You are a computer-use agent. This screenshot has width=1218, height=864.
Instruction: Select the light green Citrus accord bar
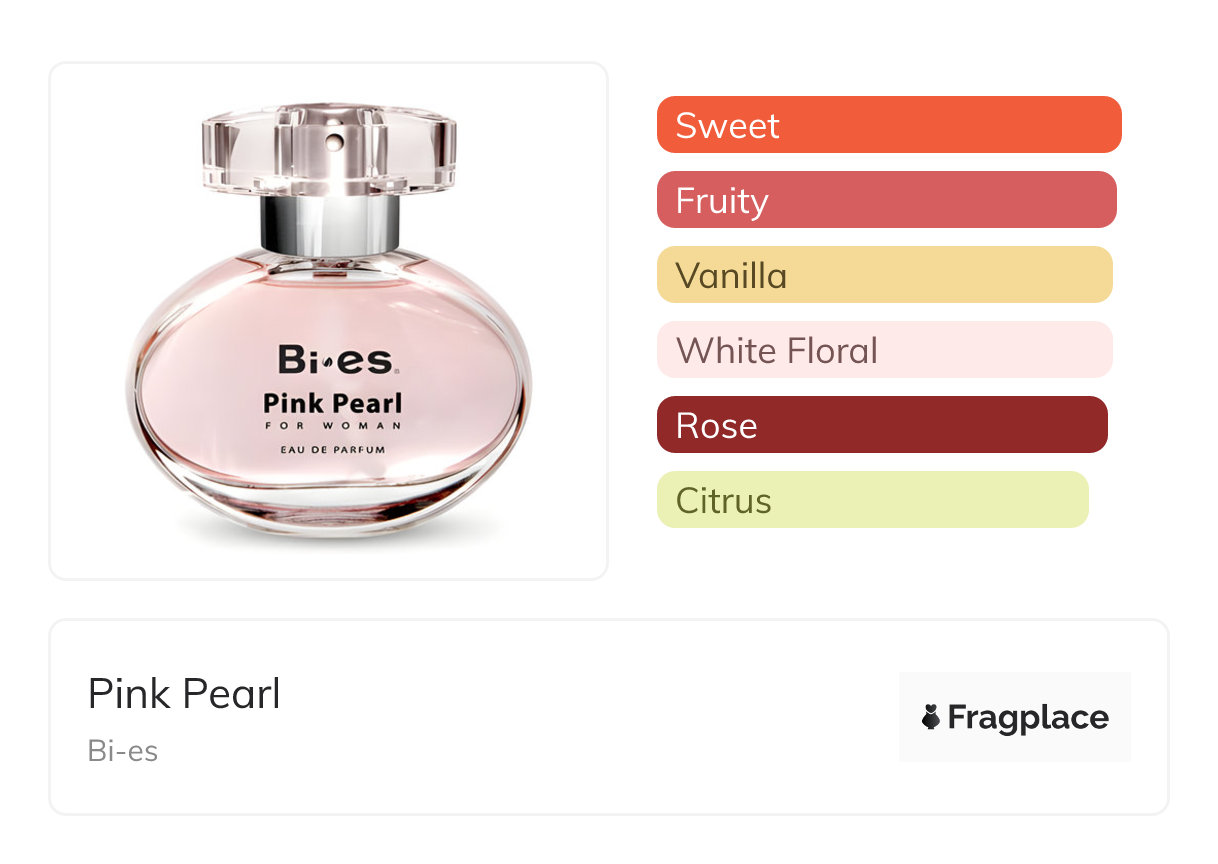pos(872,500)
